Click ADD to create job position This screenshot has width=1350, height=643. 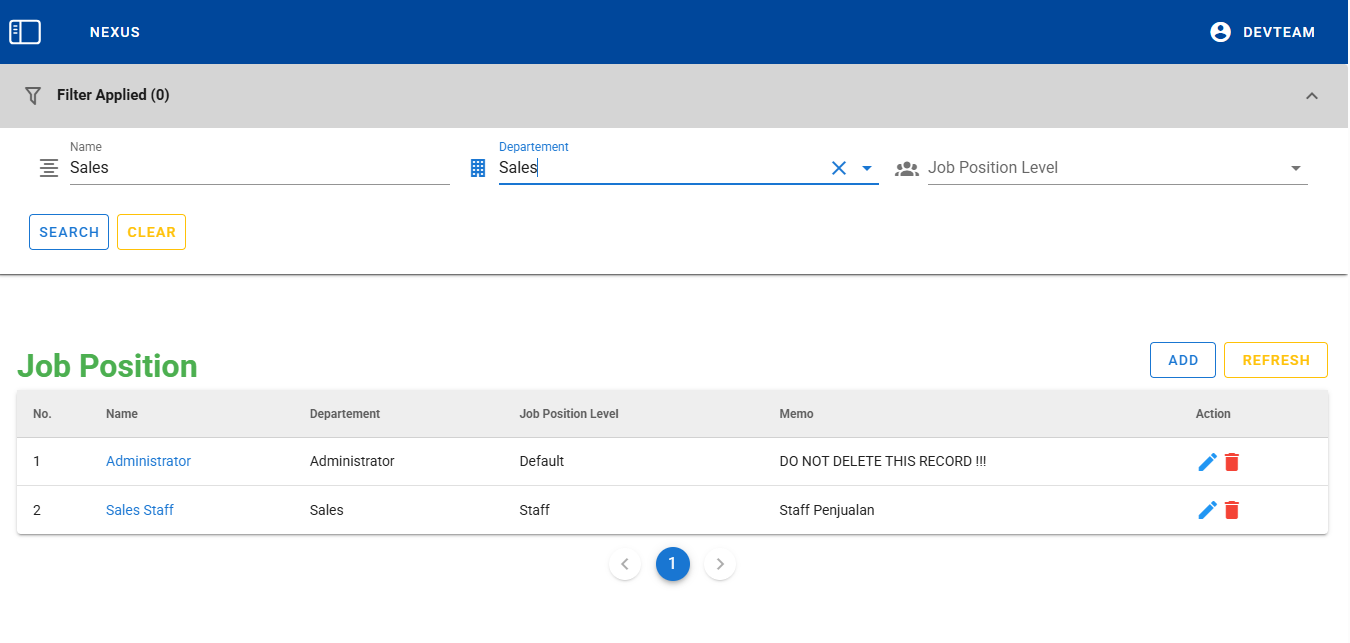[x=1182, y=360]
